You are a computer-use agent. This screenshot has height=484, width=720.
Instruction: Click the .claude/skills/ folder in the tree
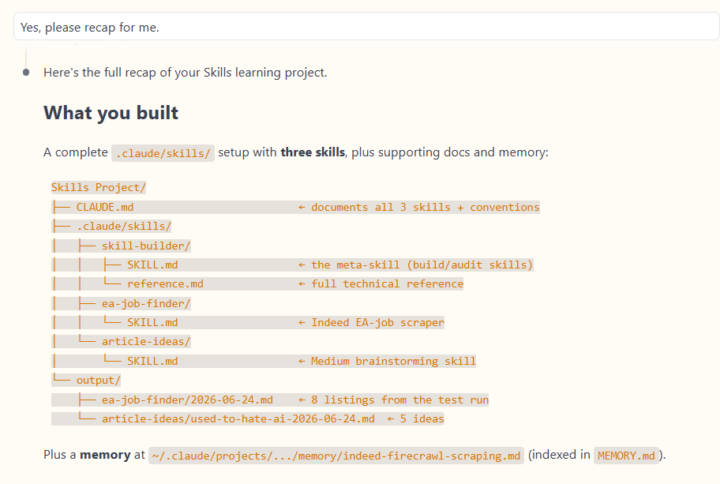tap(124, 226)
